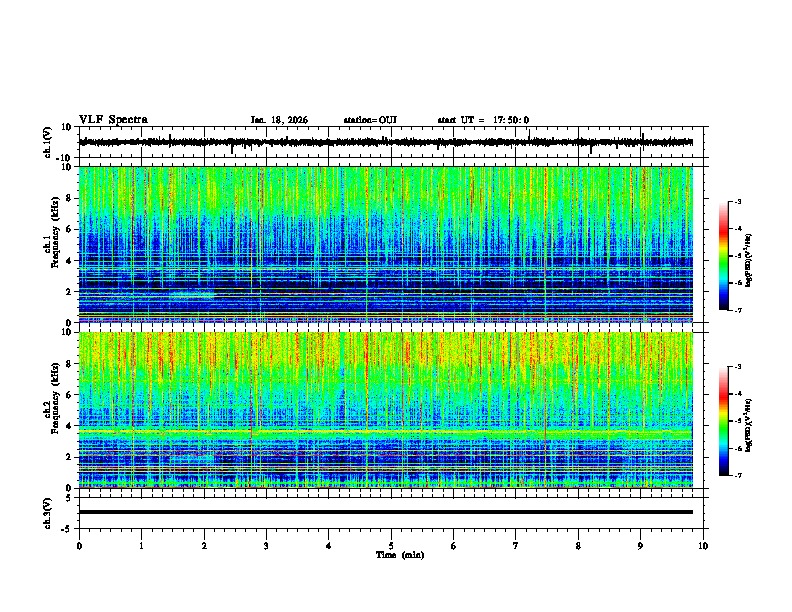Click the ch.1 colorbar log(PSD) units label
The width and height of the screenshot is (792, 612).
pyautogui.click(x=749, y=261)
